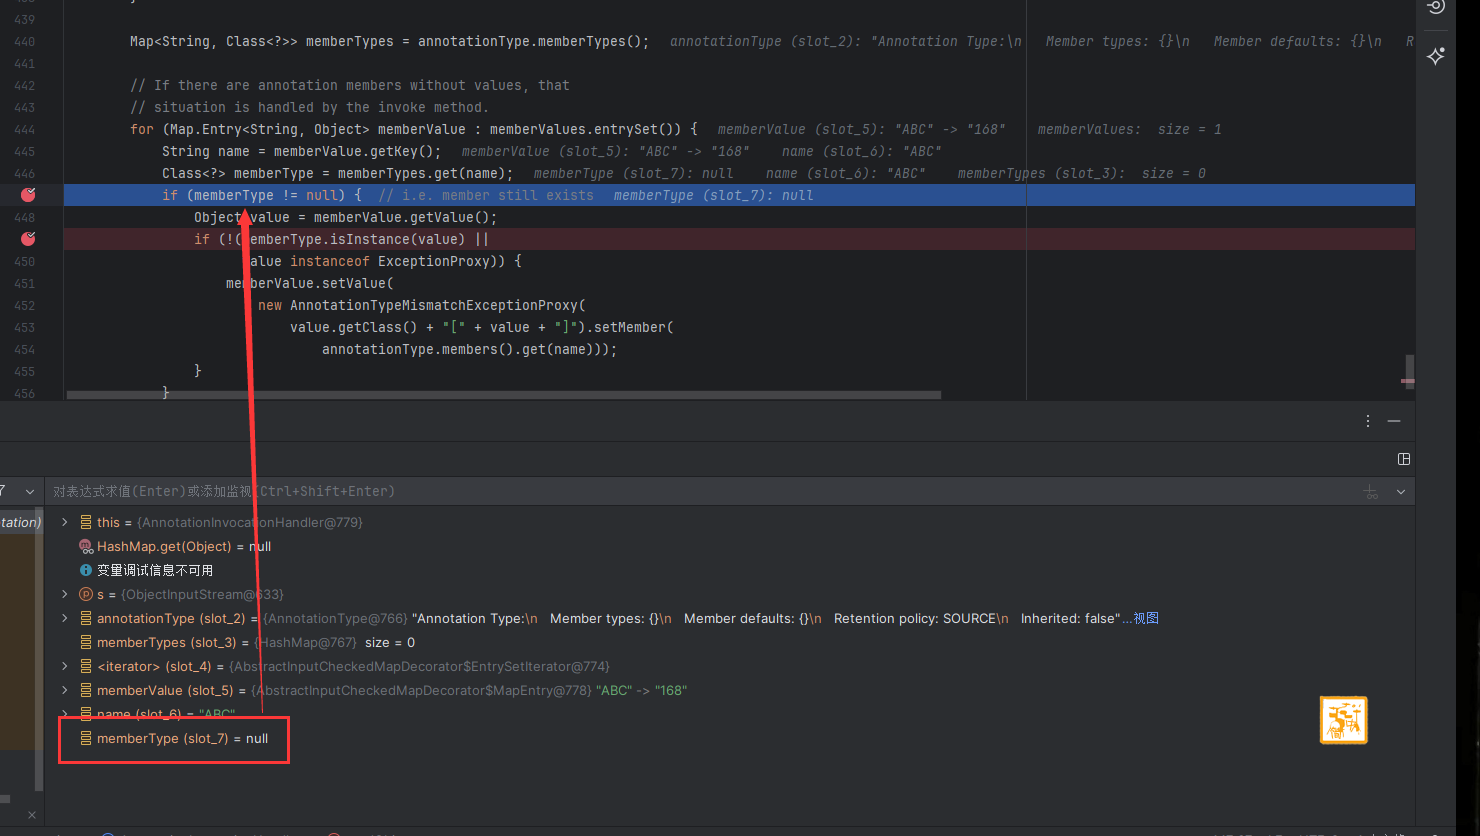Select {ObjectInputStream@633} value text
The height and width of the screenshot is (836, 1480).
pyautogui.click(x=202, y=594)
